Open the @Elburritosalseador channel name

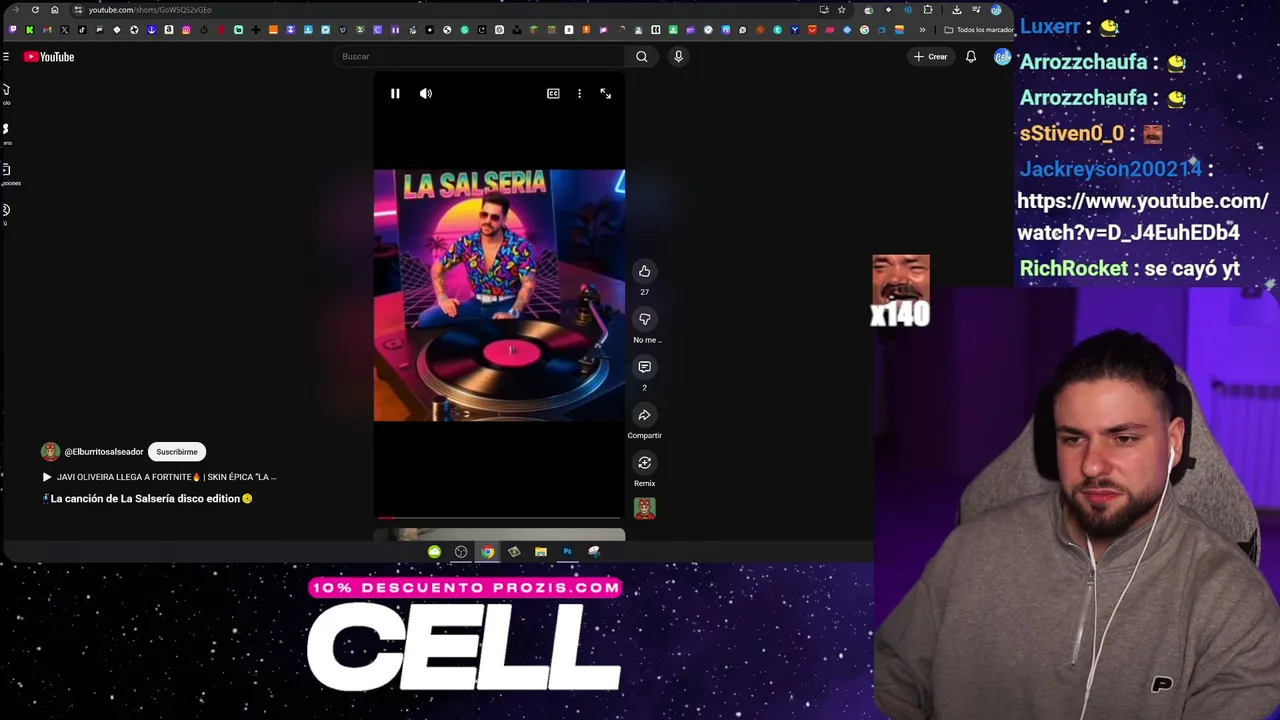[104, 452]
